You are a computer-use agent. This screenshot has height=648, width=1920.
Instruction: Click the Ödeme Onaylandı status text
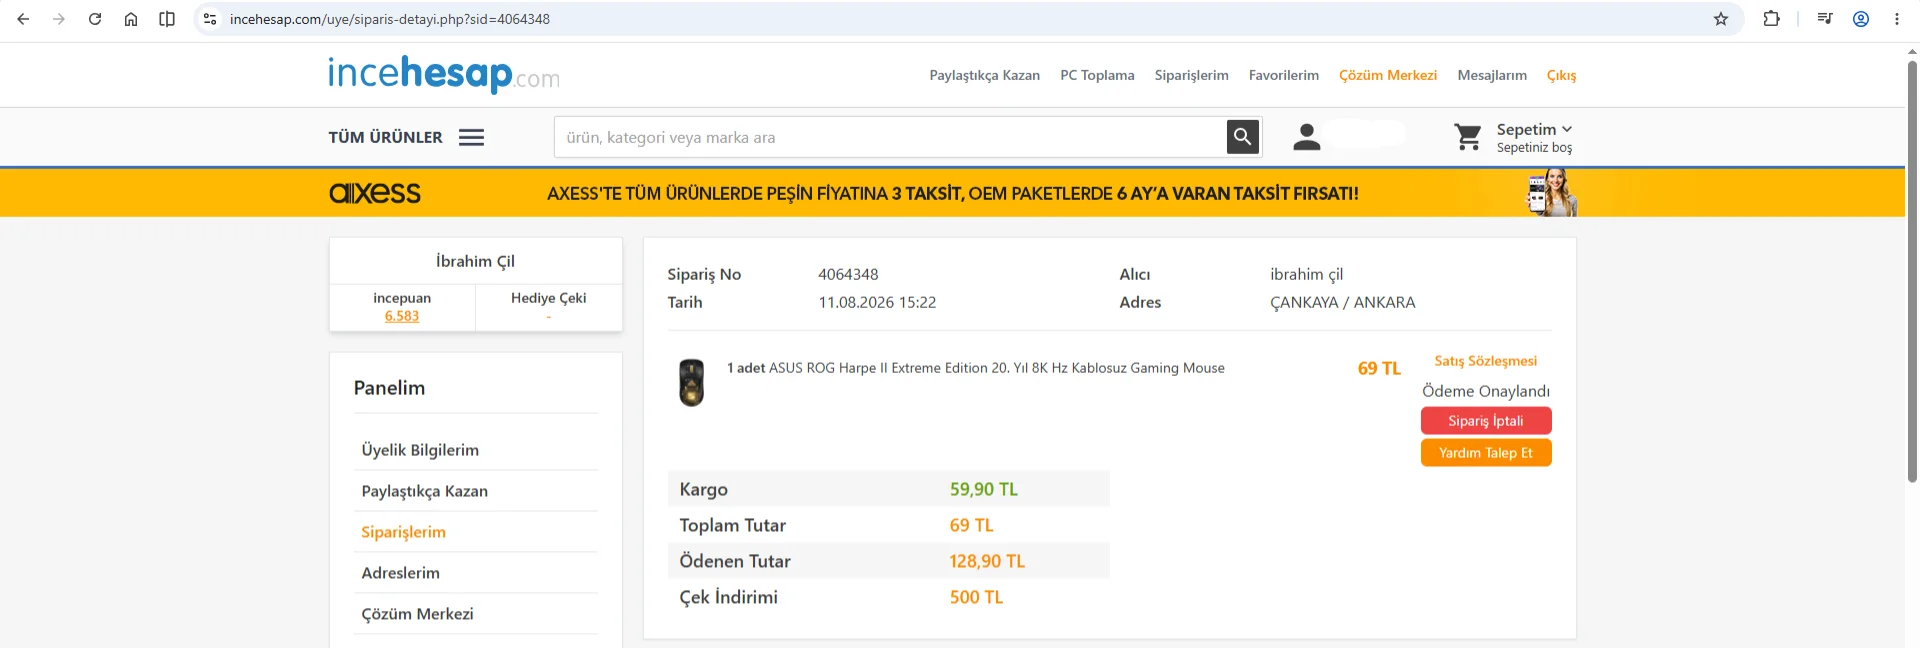[1486, 391]
